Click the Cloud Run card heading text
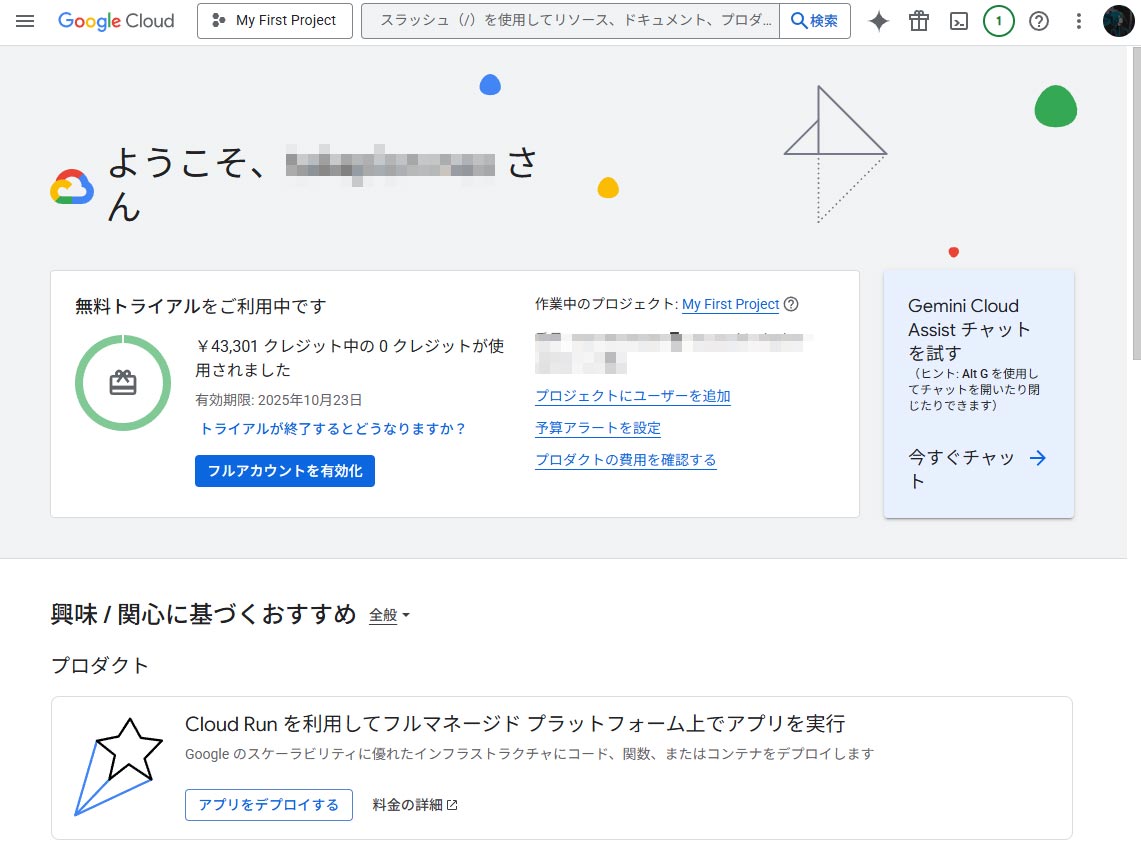This screenshot has height=848, width=1141. (514, 724)
